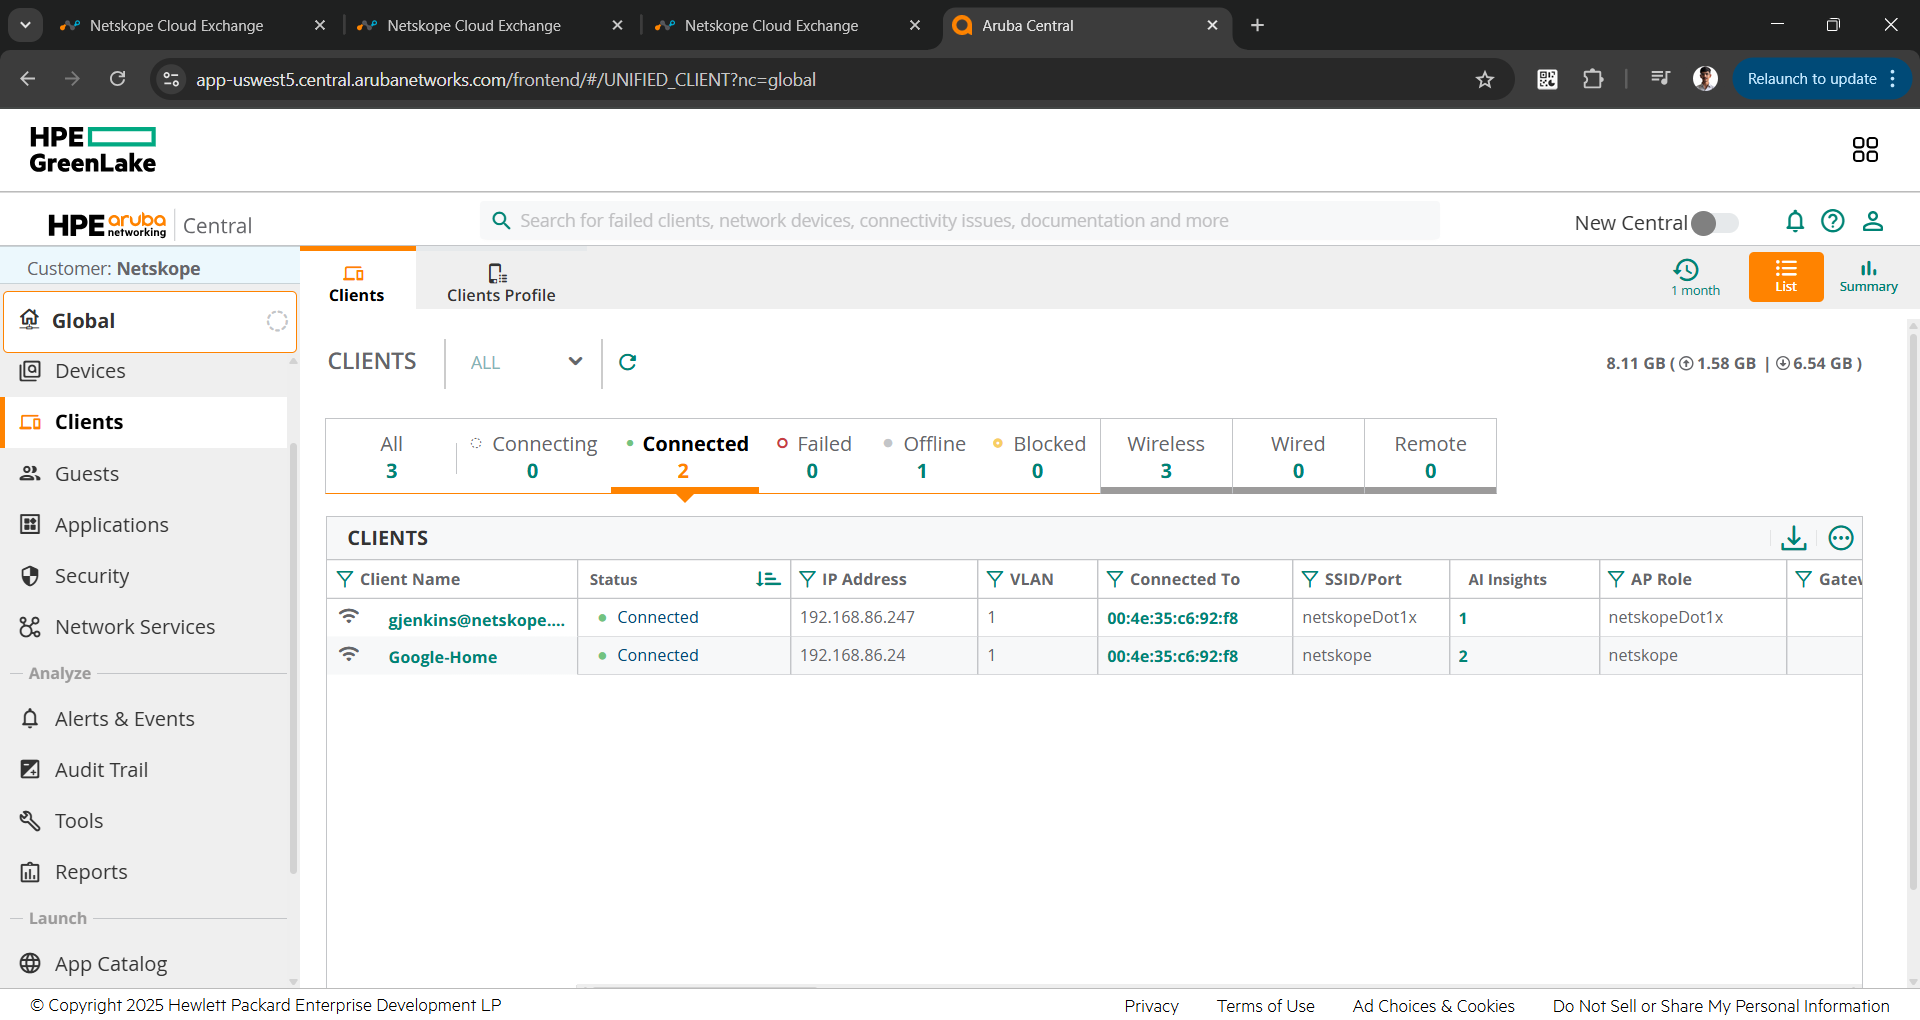This screenshot has height=1020, width=1920.
Task: Switch to Summary view
Action: 1868,277
